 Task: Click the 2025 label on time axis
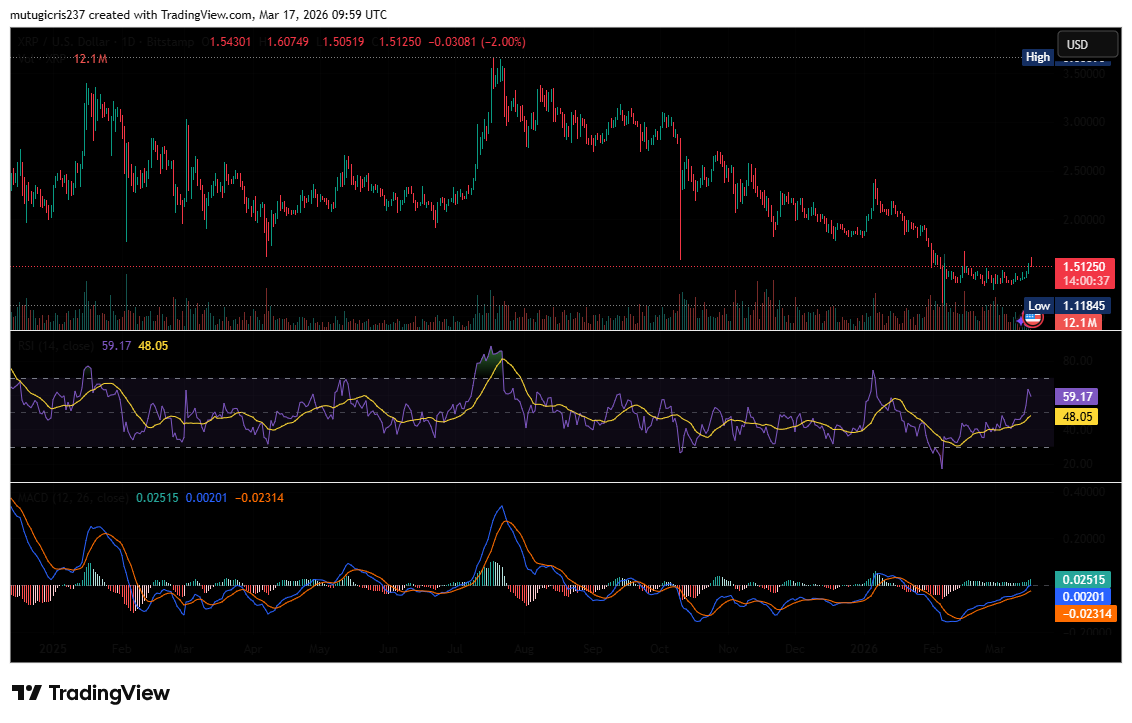click(53, 649)
